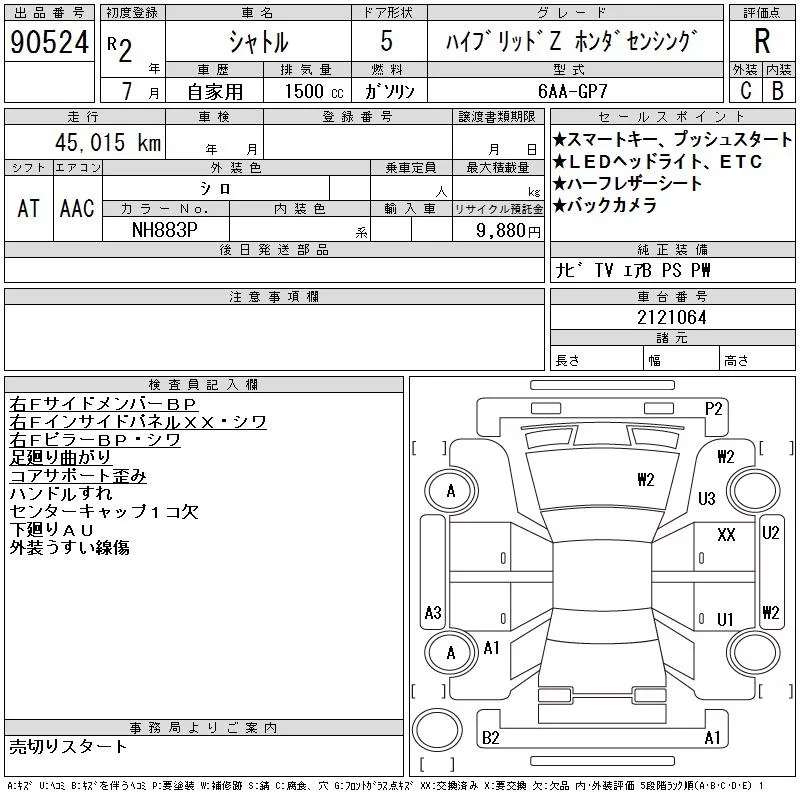Click the door count 5
This screenshot has height=800, width=800.
(387, 41)
